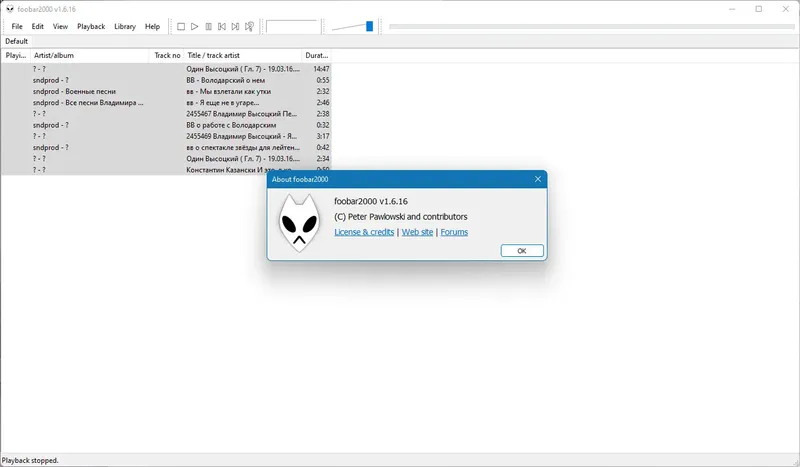Select track 'ВВ - Володарский о нем'

[x=166, y=80]
